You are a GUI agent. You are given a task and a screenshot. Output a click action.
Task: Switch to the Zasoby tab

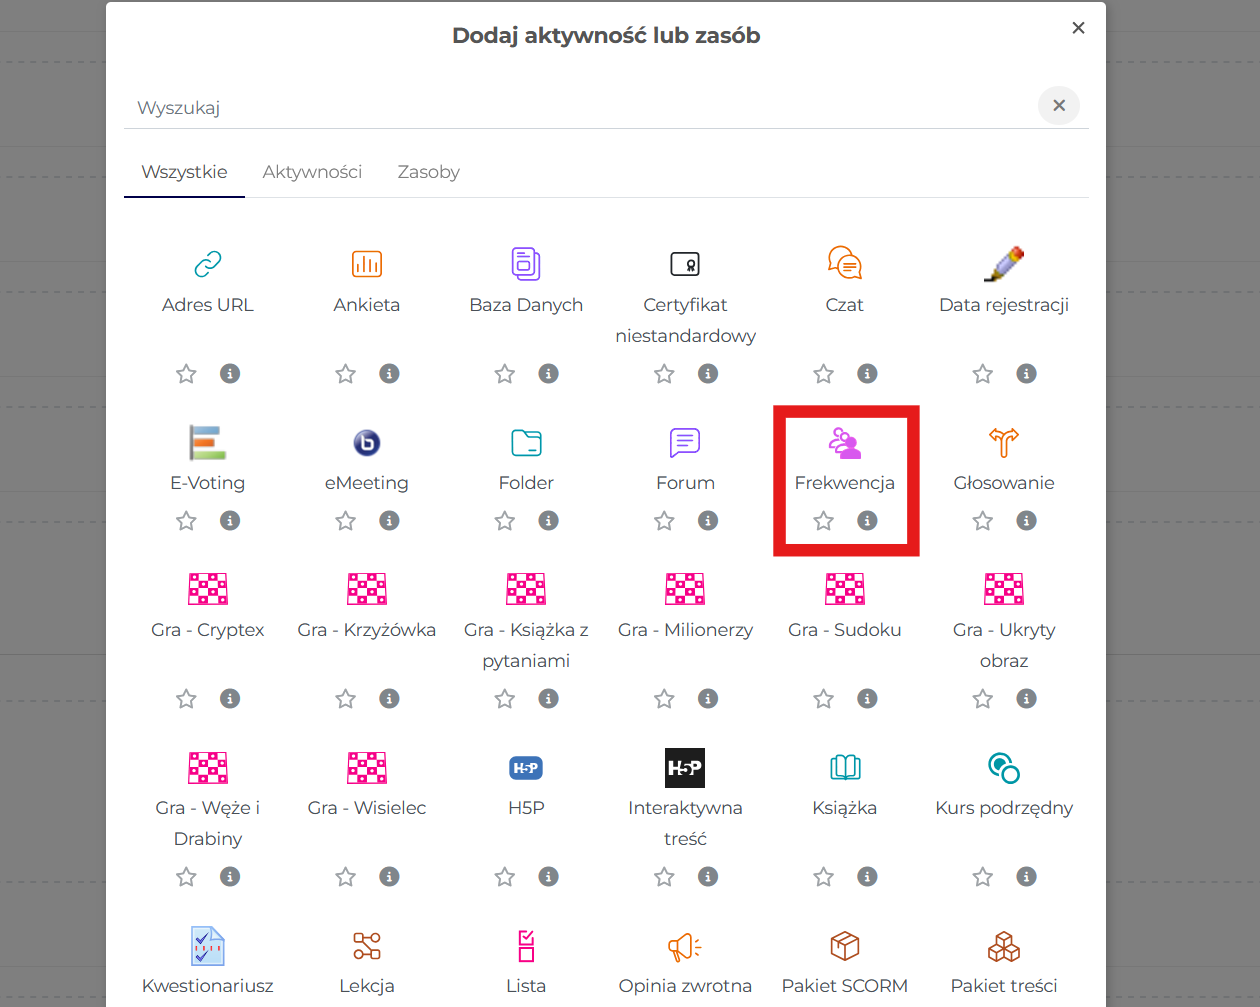pos(428,172)
